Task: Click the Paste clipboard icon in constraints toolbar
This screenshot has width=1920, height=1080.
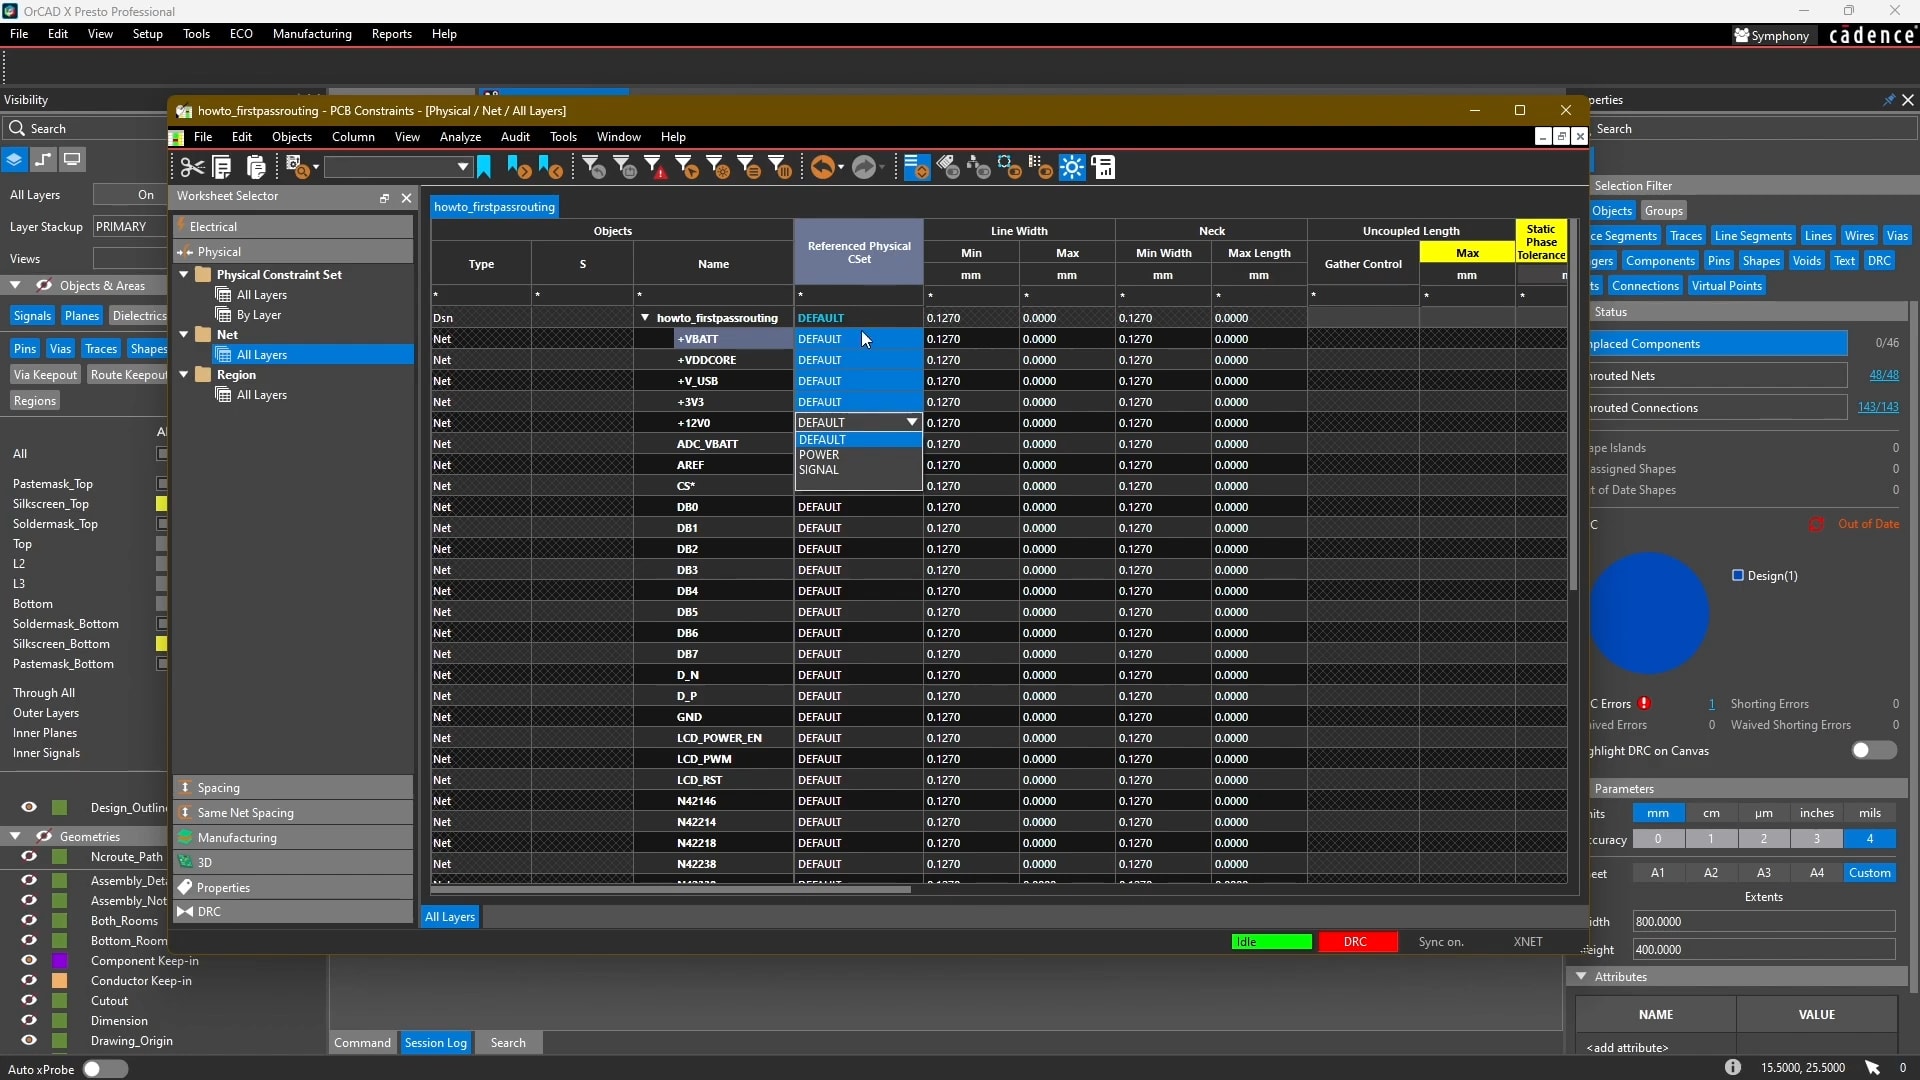Action: pos(256,167)
